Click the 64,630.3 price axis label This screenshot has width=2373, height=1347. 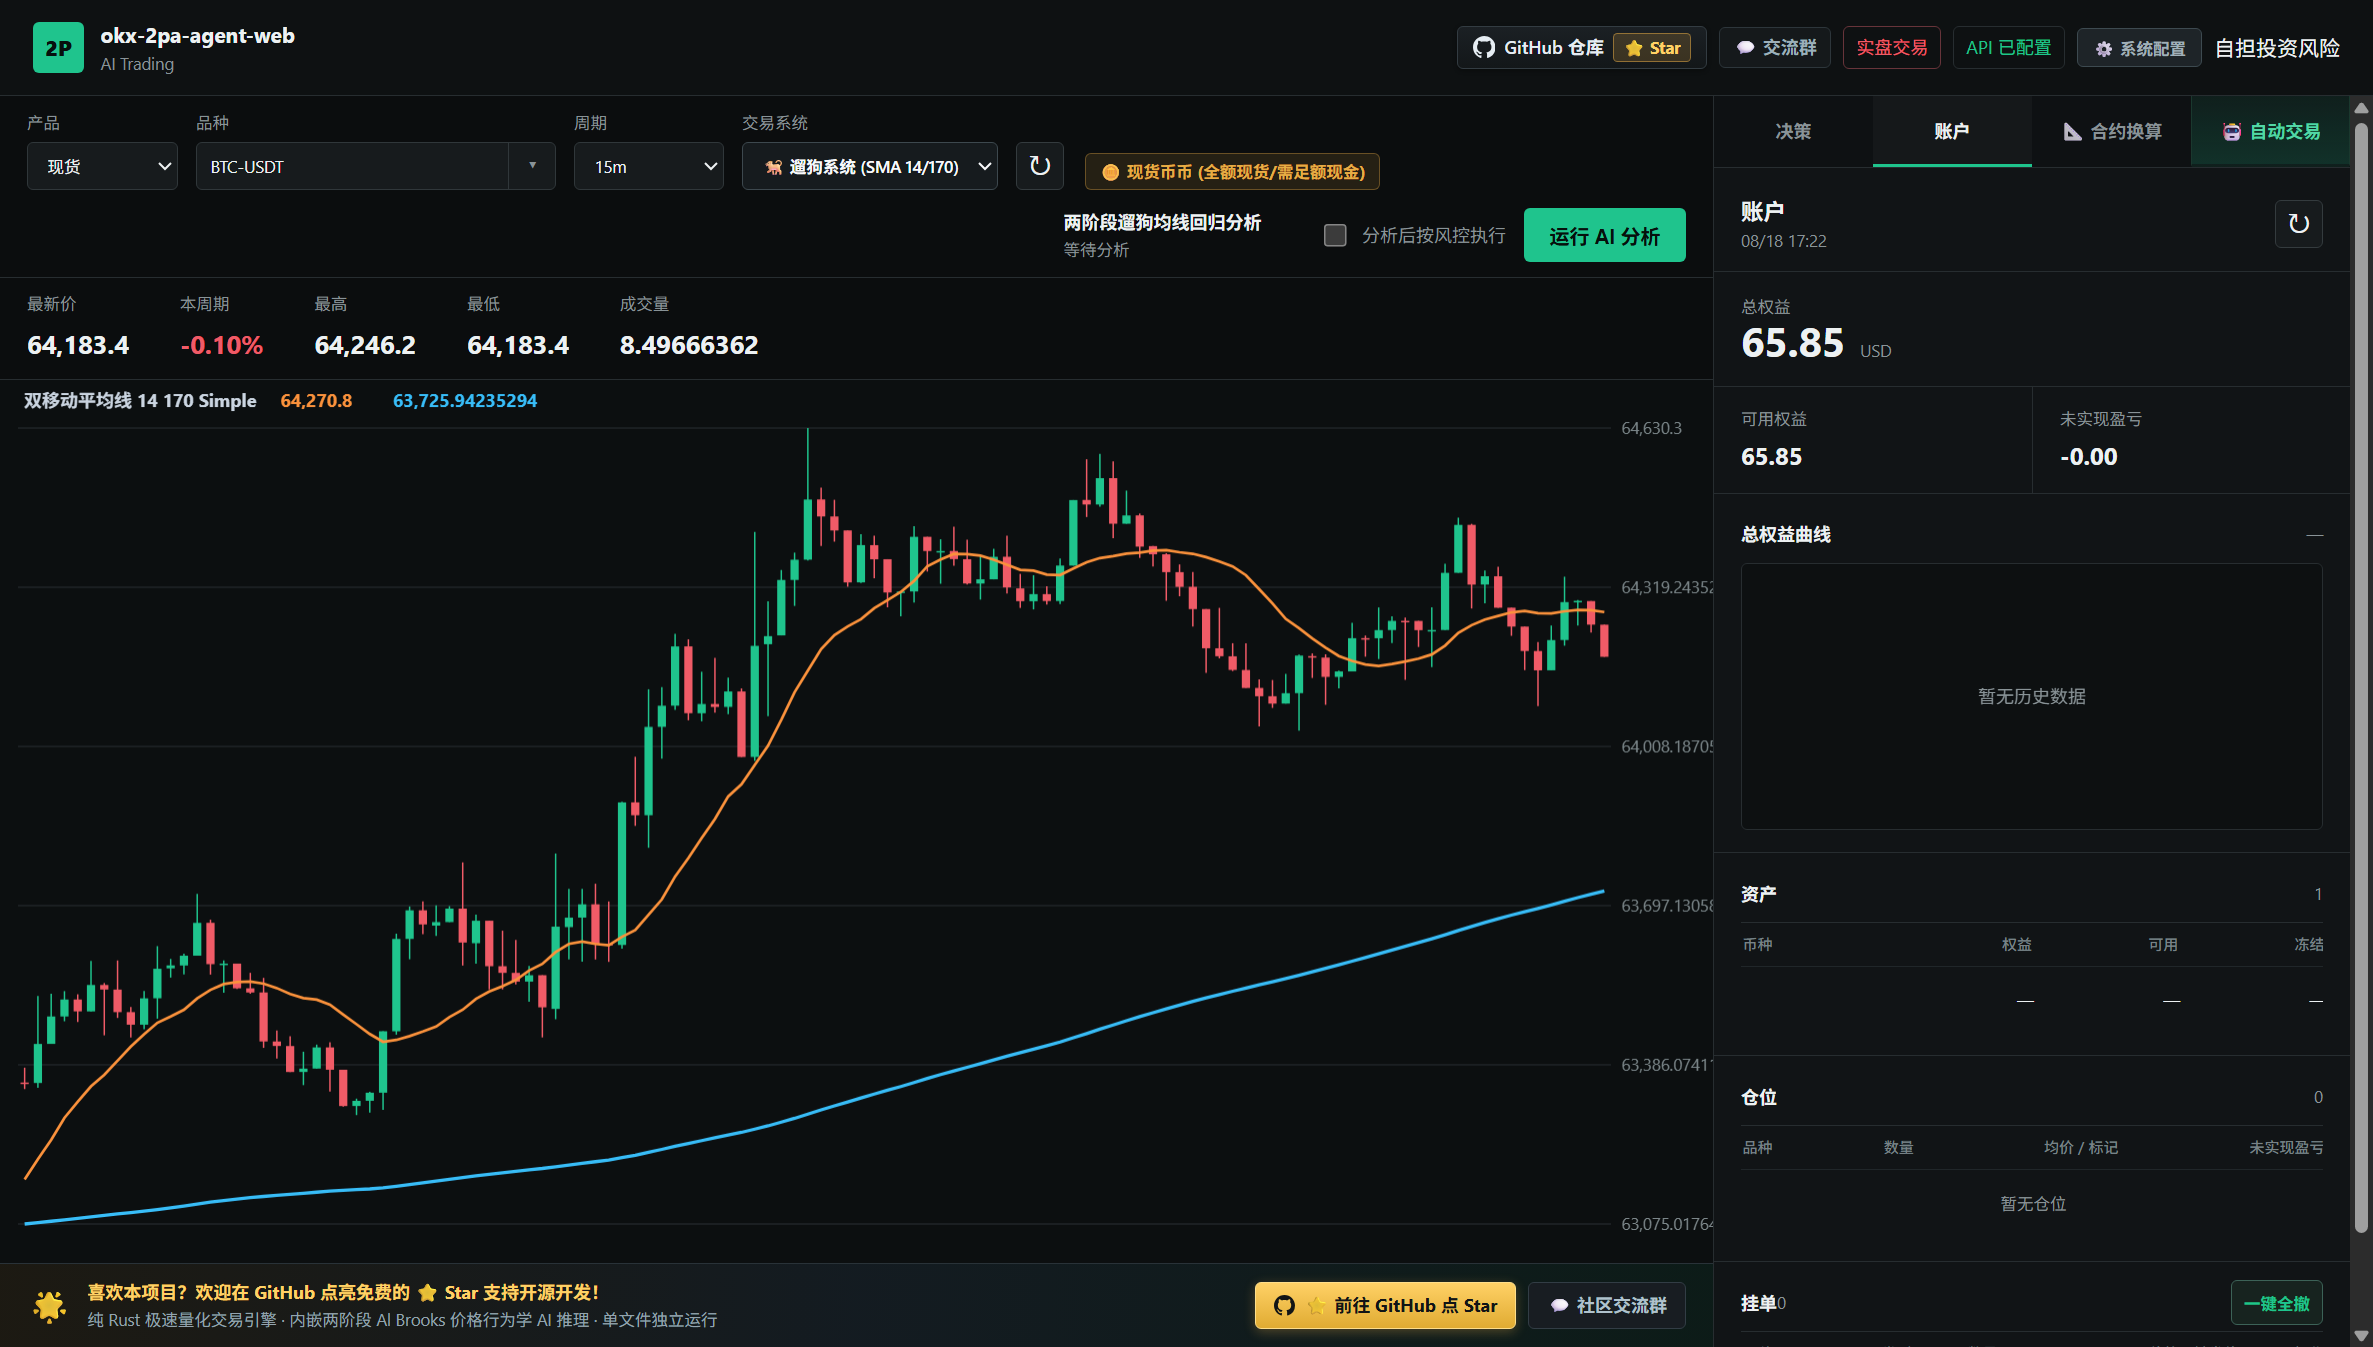[1651, 429]
